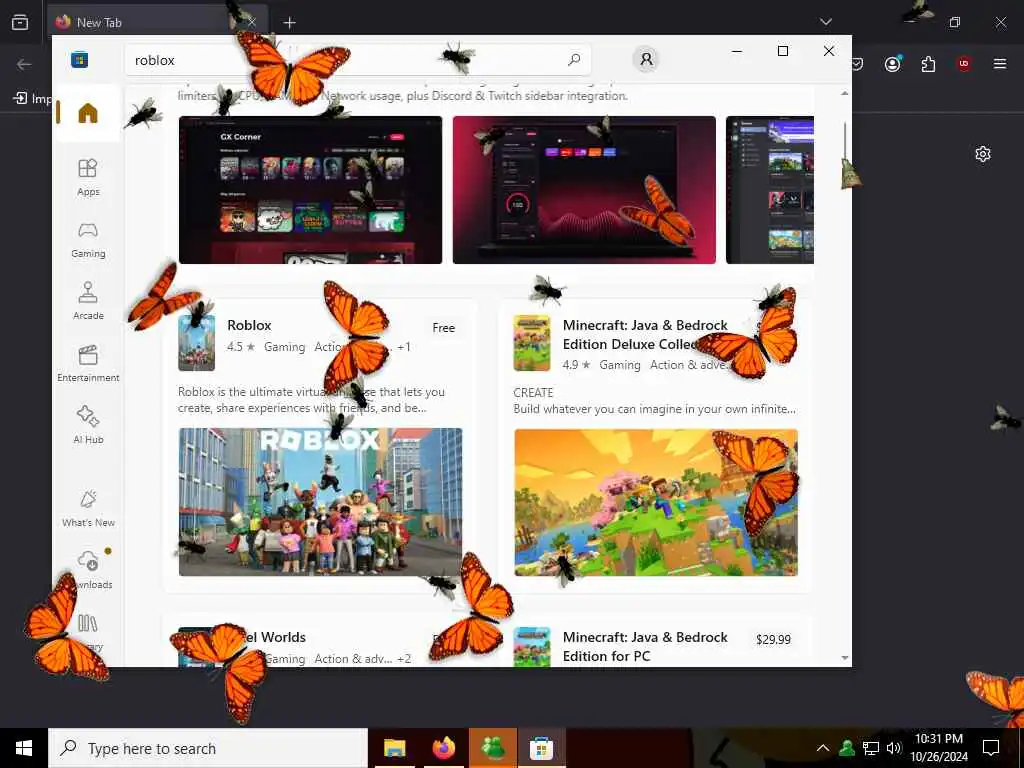Open Firefox extensions puzzle icon
1024x768 pixels.
(x=928, y=64)
